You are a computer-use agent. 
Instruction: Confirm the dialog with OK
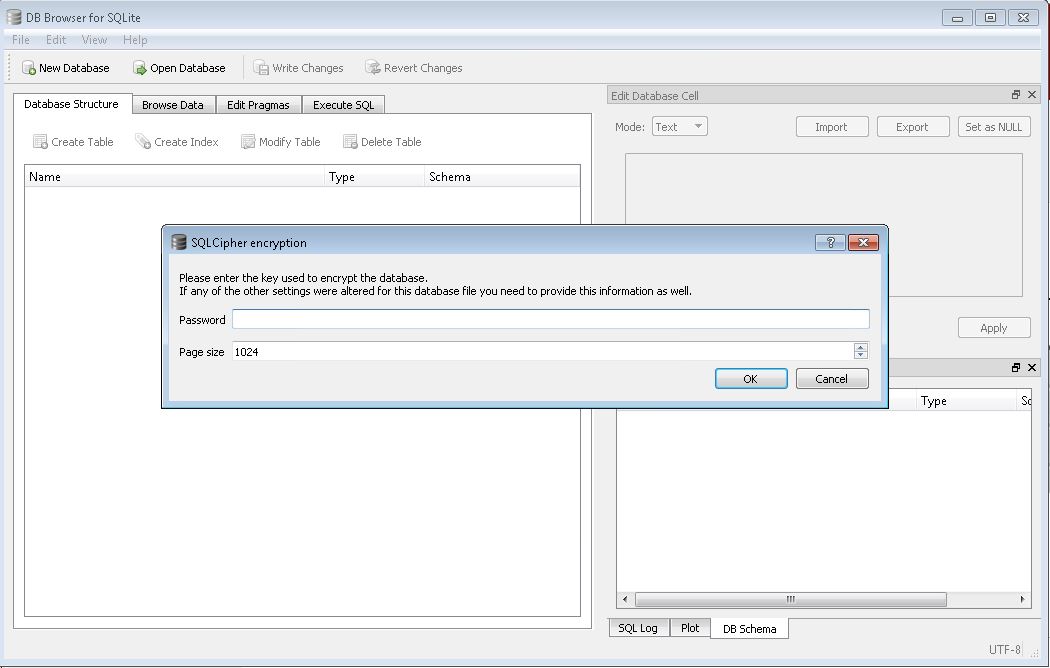pyautogui.click(x=751, y=378)
